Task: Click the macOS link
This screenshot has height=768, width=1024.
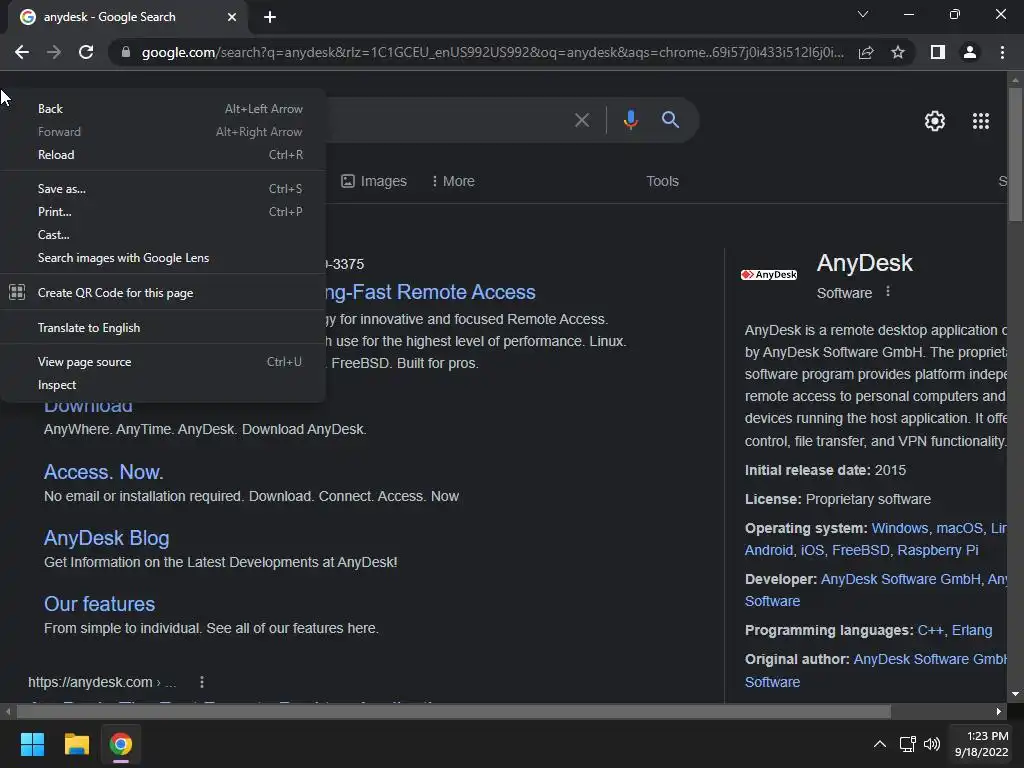Action: click(959, 528)
